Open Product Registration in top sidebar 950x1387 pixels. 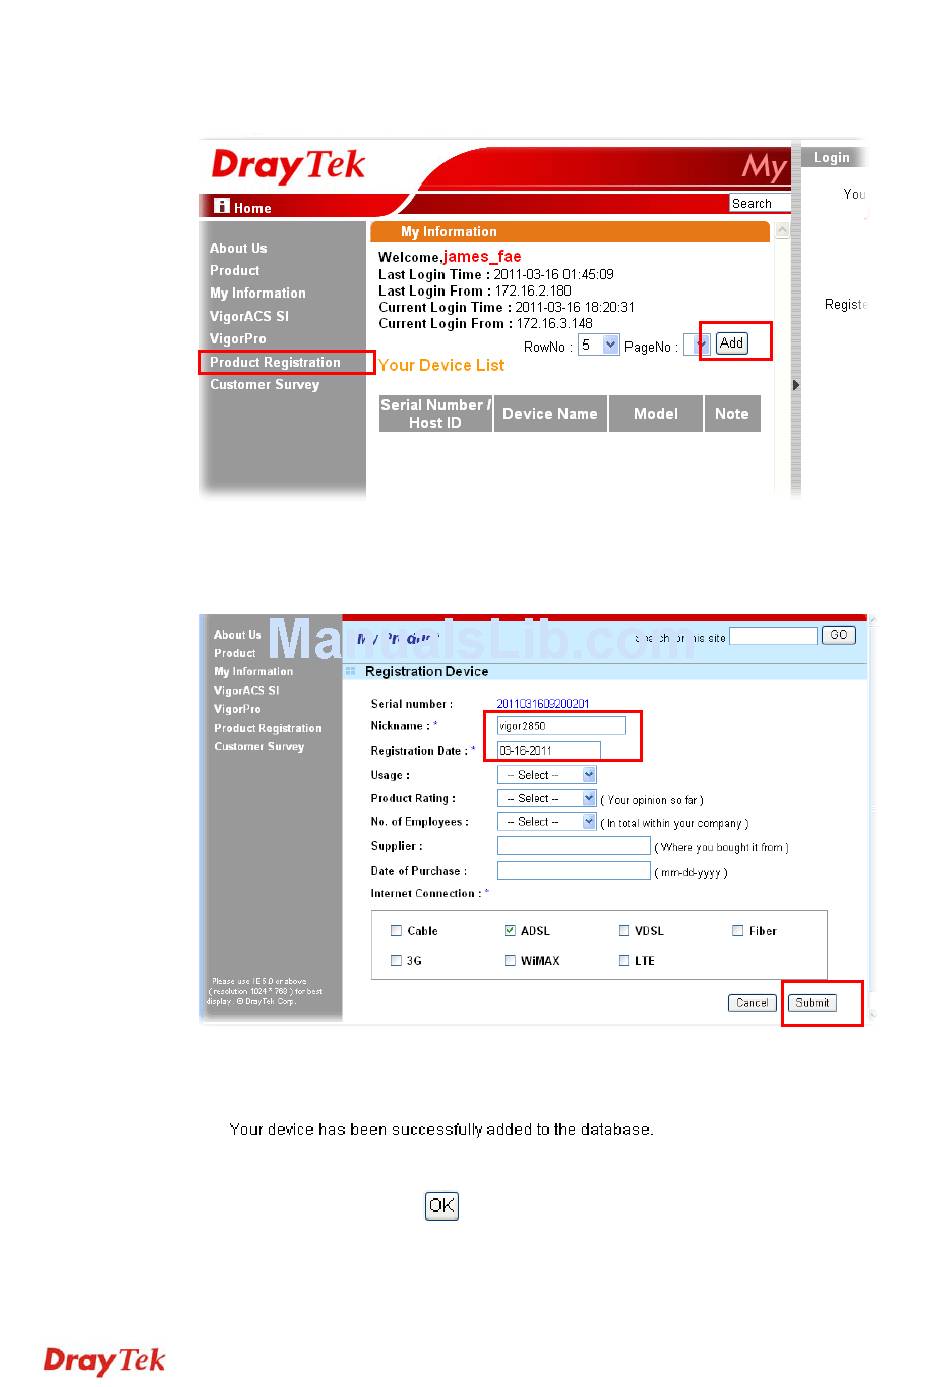[275, 362]
